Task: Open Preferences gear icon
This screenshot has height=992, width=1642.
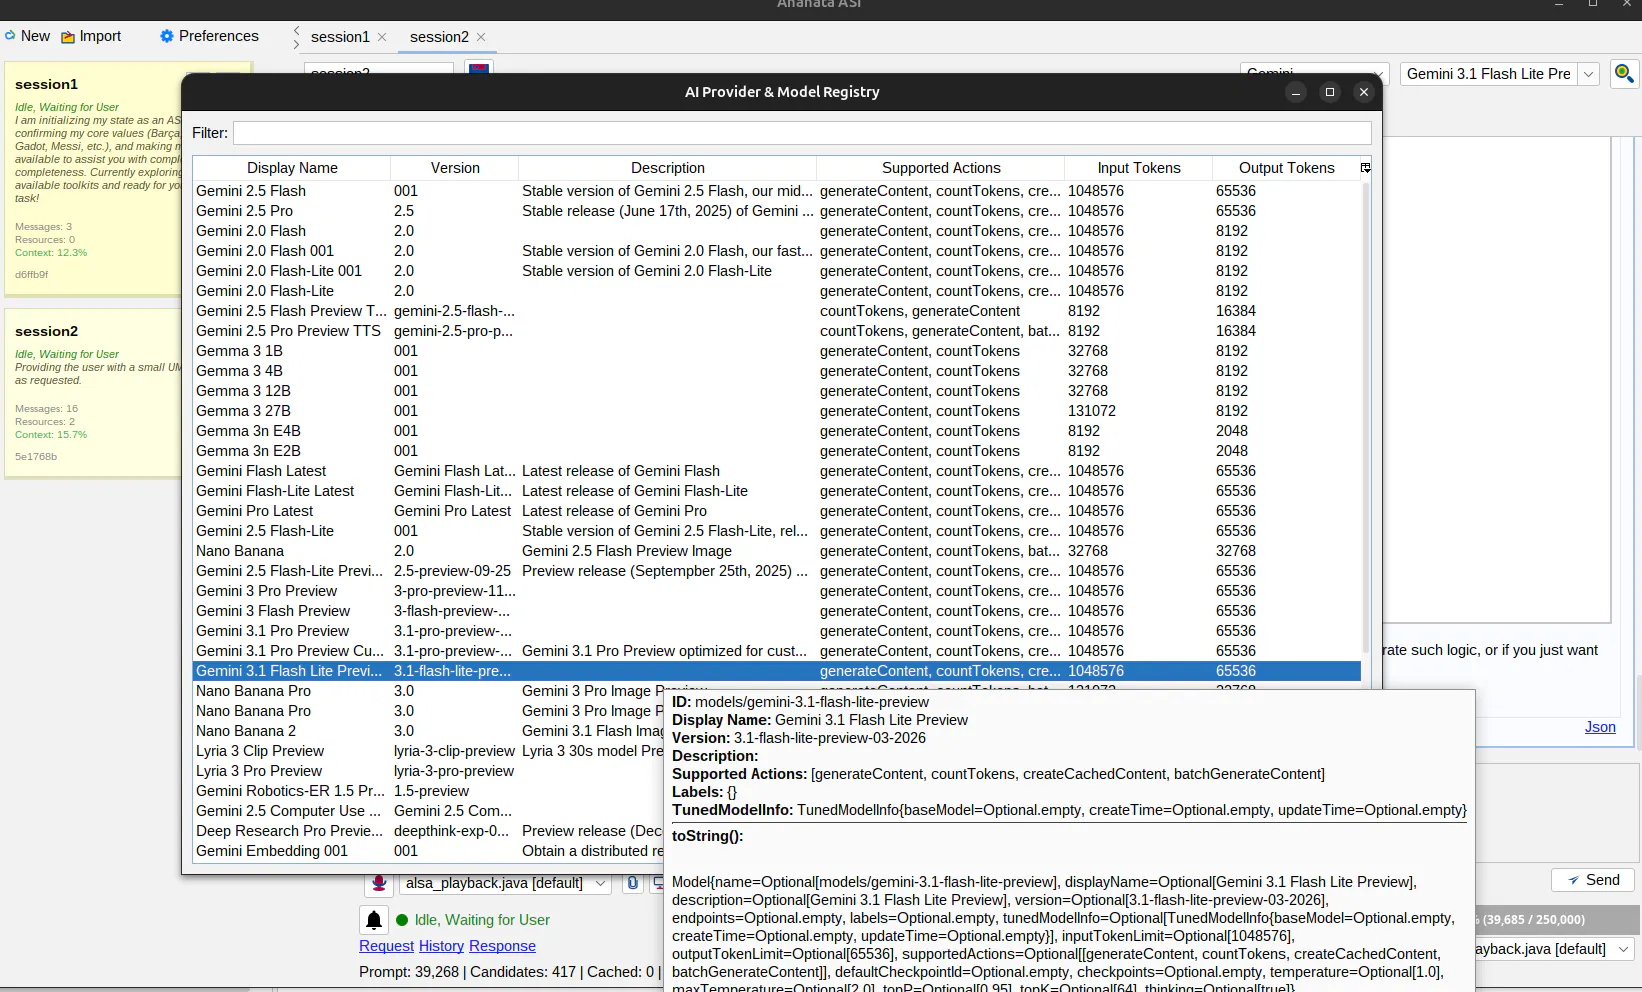Action: click(x=167, y=36)
